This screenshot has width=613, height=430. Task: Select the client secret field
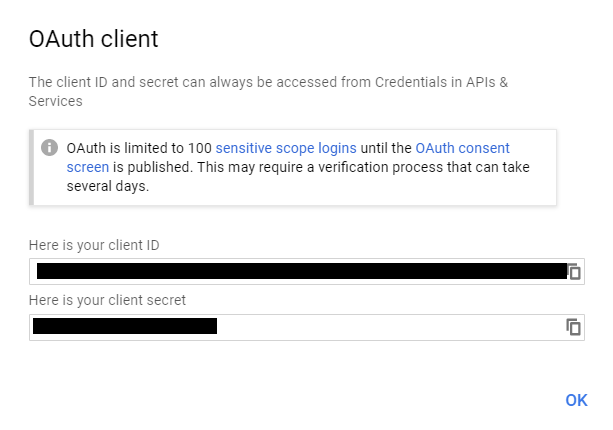pyautogui.click(x=307, y=327)
